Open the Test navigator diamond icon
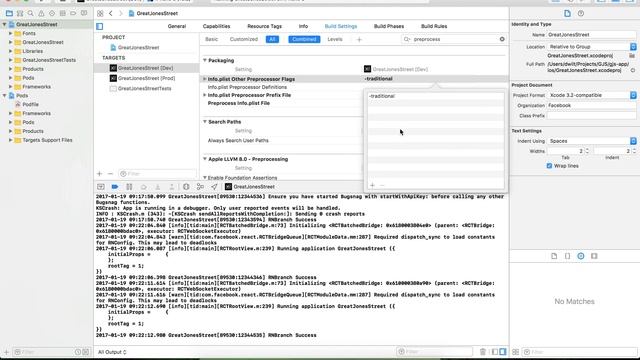The image size is (640, 360). click(x=52, y=13)
